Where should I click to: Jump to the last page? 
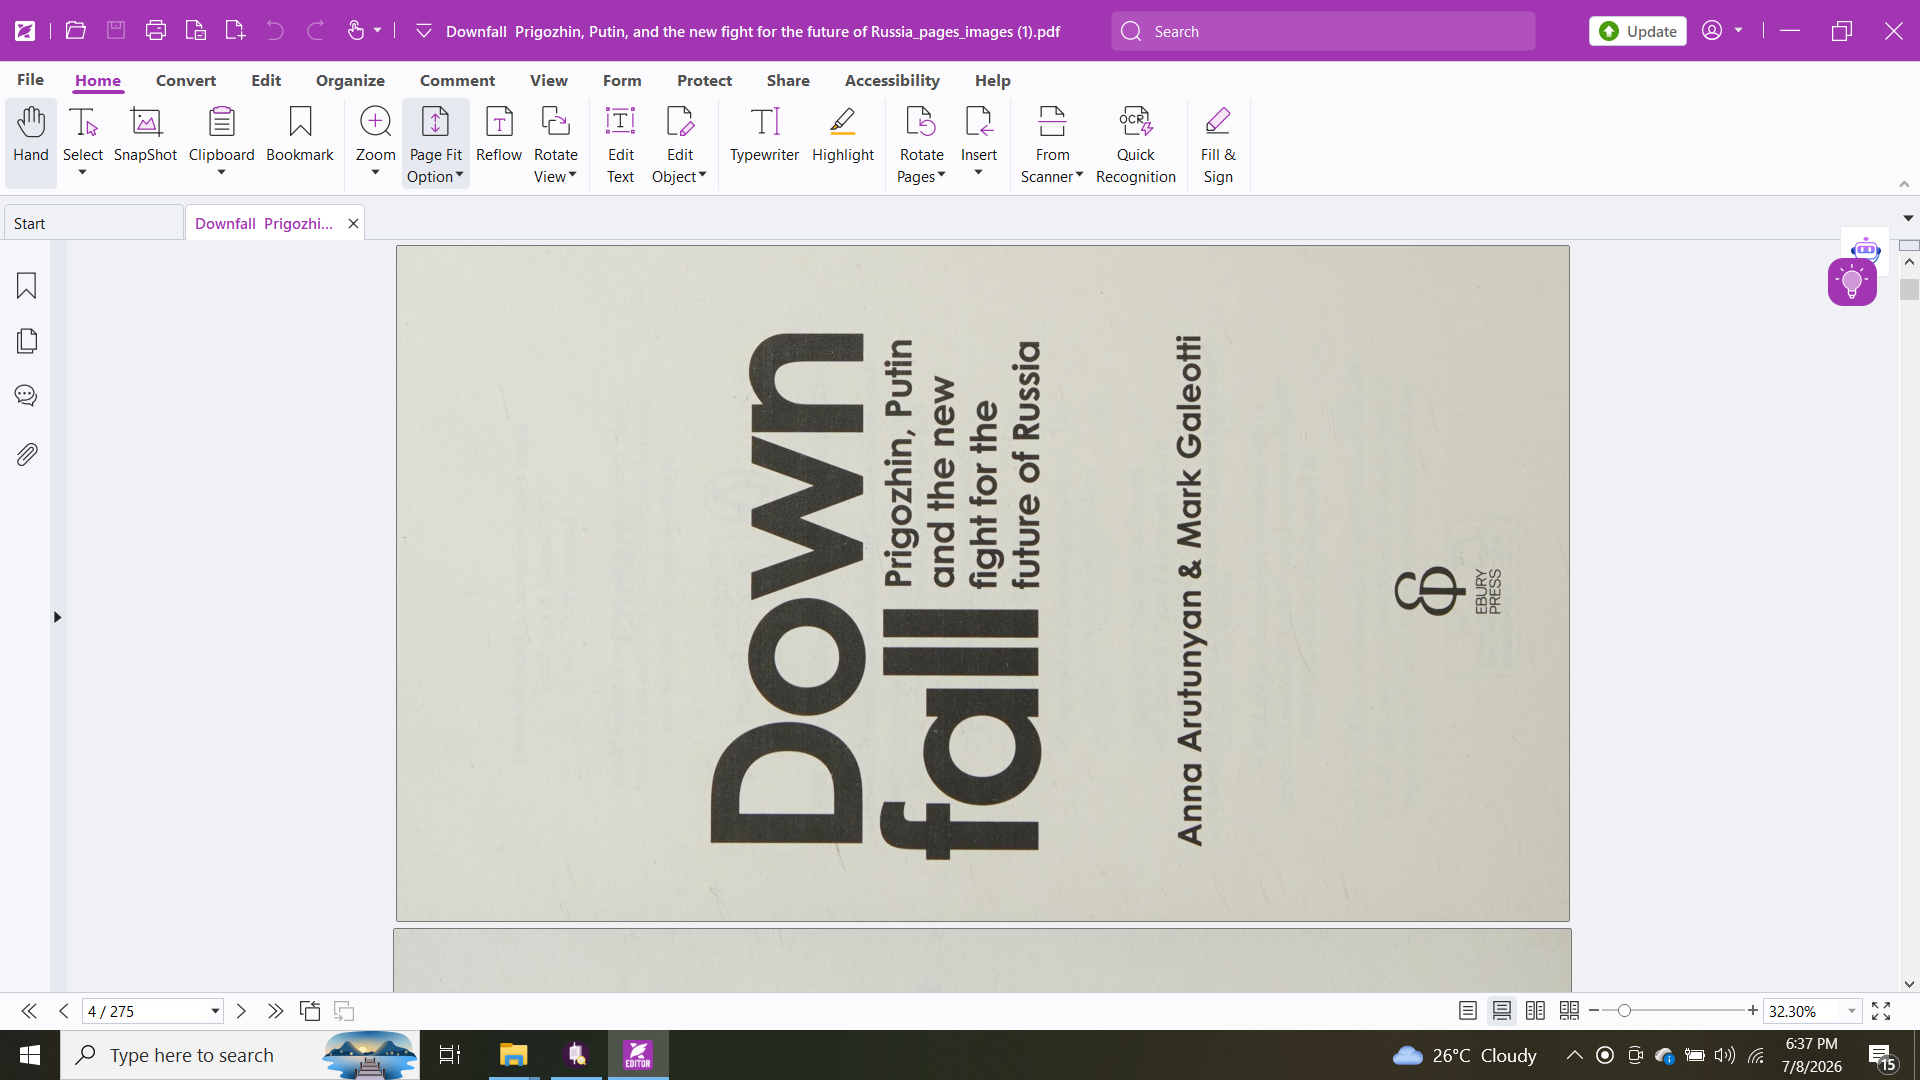[x=276, y=1011]
